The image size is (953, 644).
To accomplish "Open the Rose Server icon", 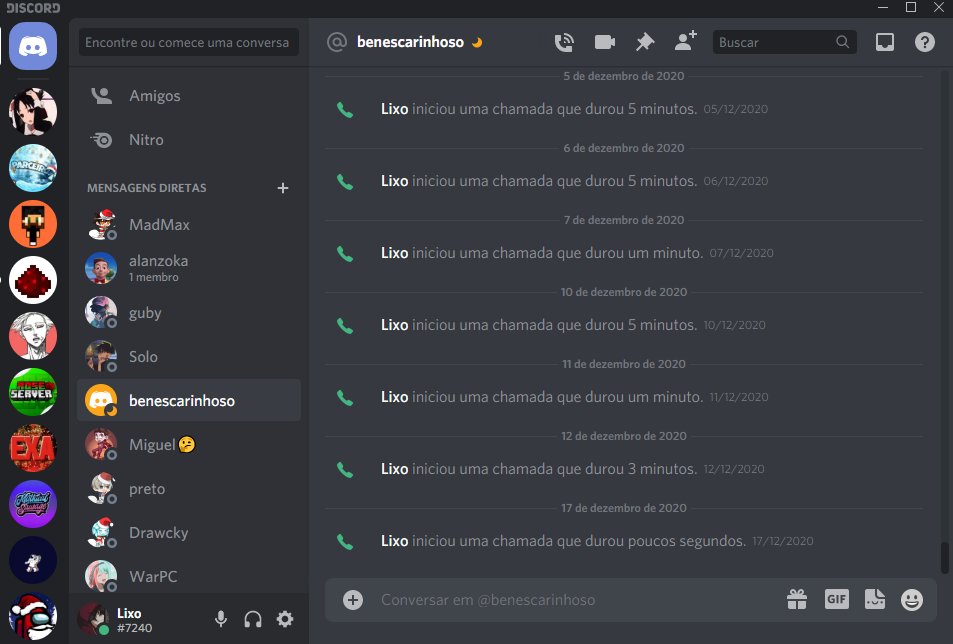I will [x=33, y=392].
